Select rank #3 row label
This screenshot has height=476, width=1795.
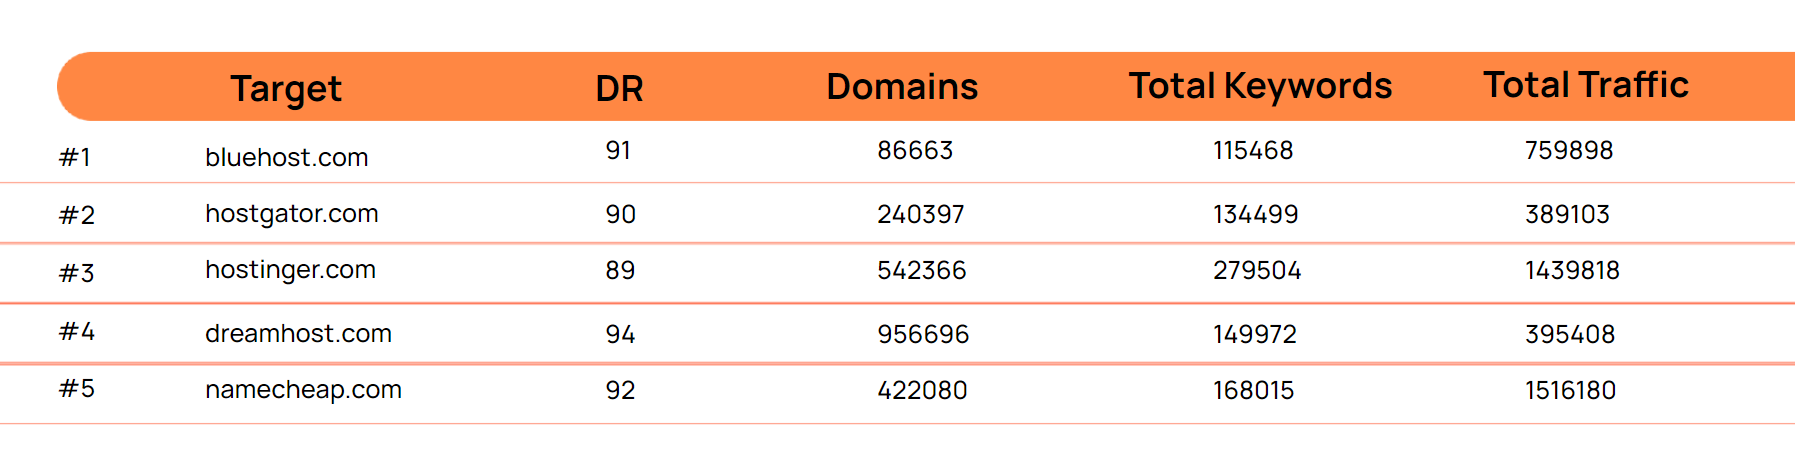coord(77,273)
